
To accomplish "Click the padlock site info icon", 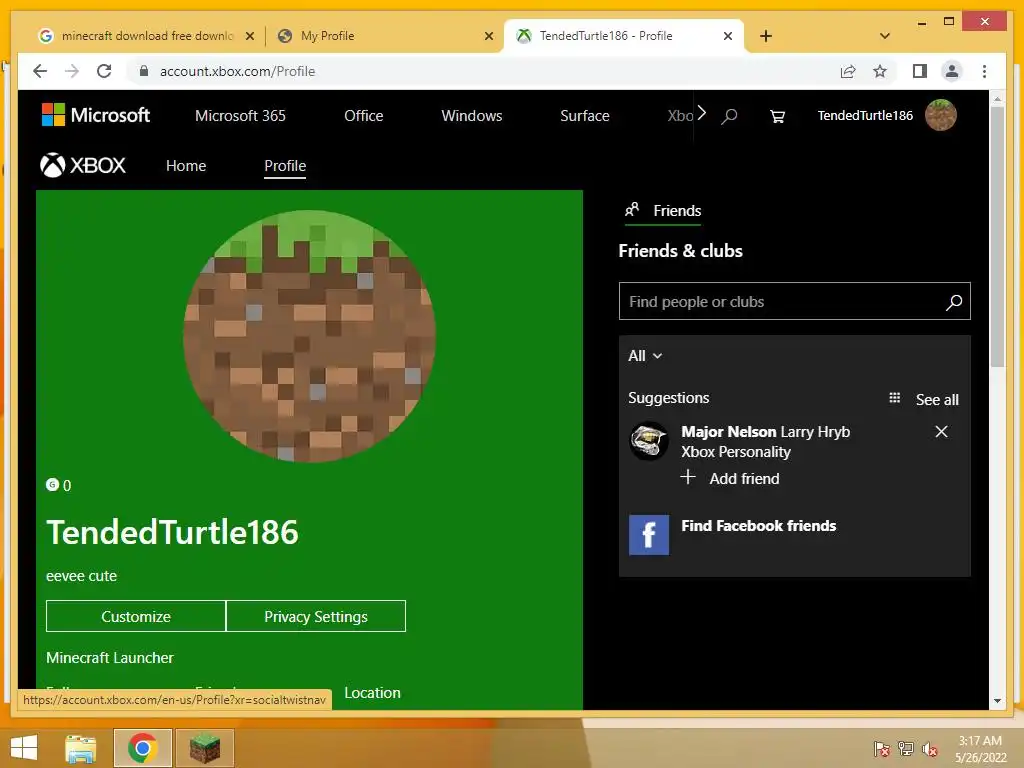I will [x=144, y=71].
